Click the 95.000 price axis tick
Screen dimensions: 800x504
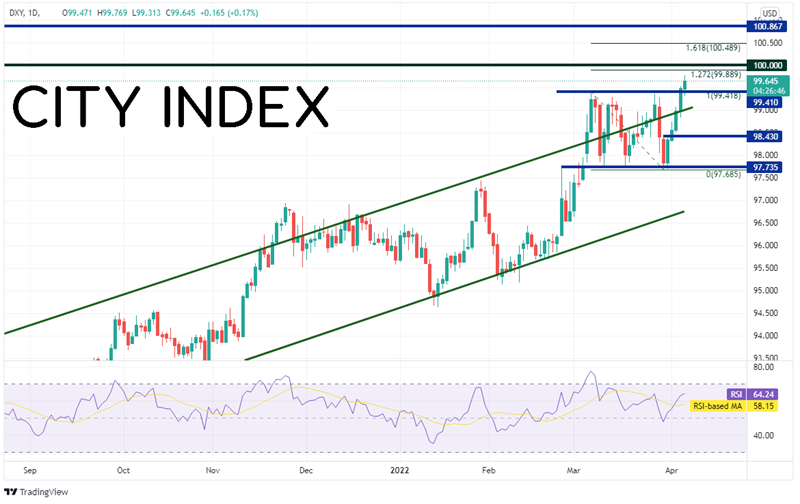coord(765,290)
